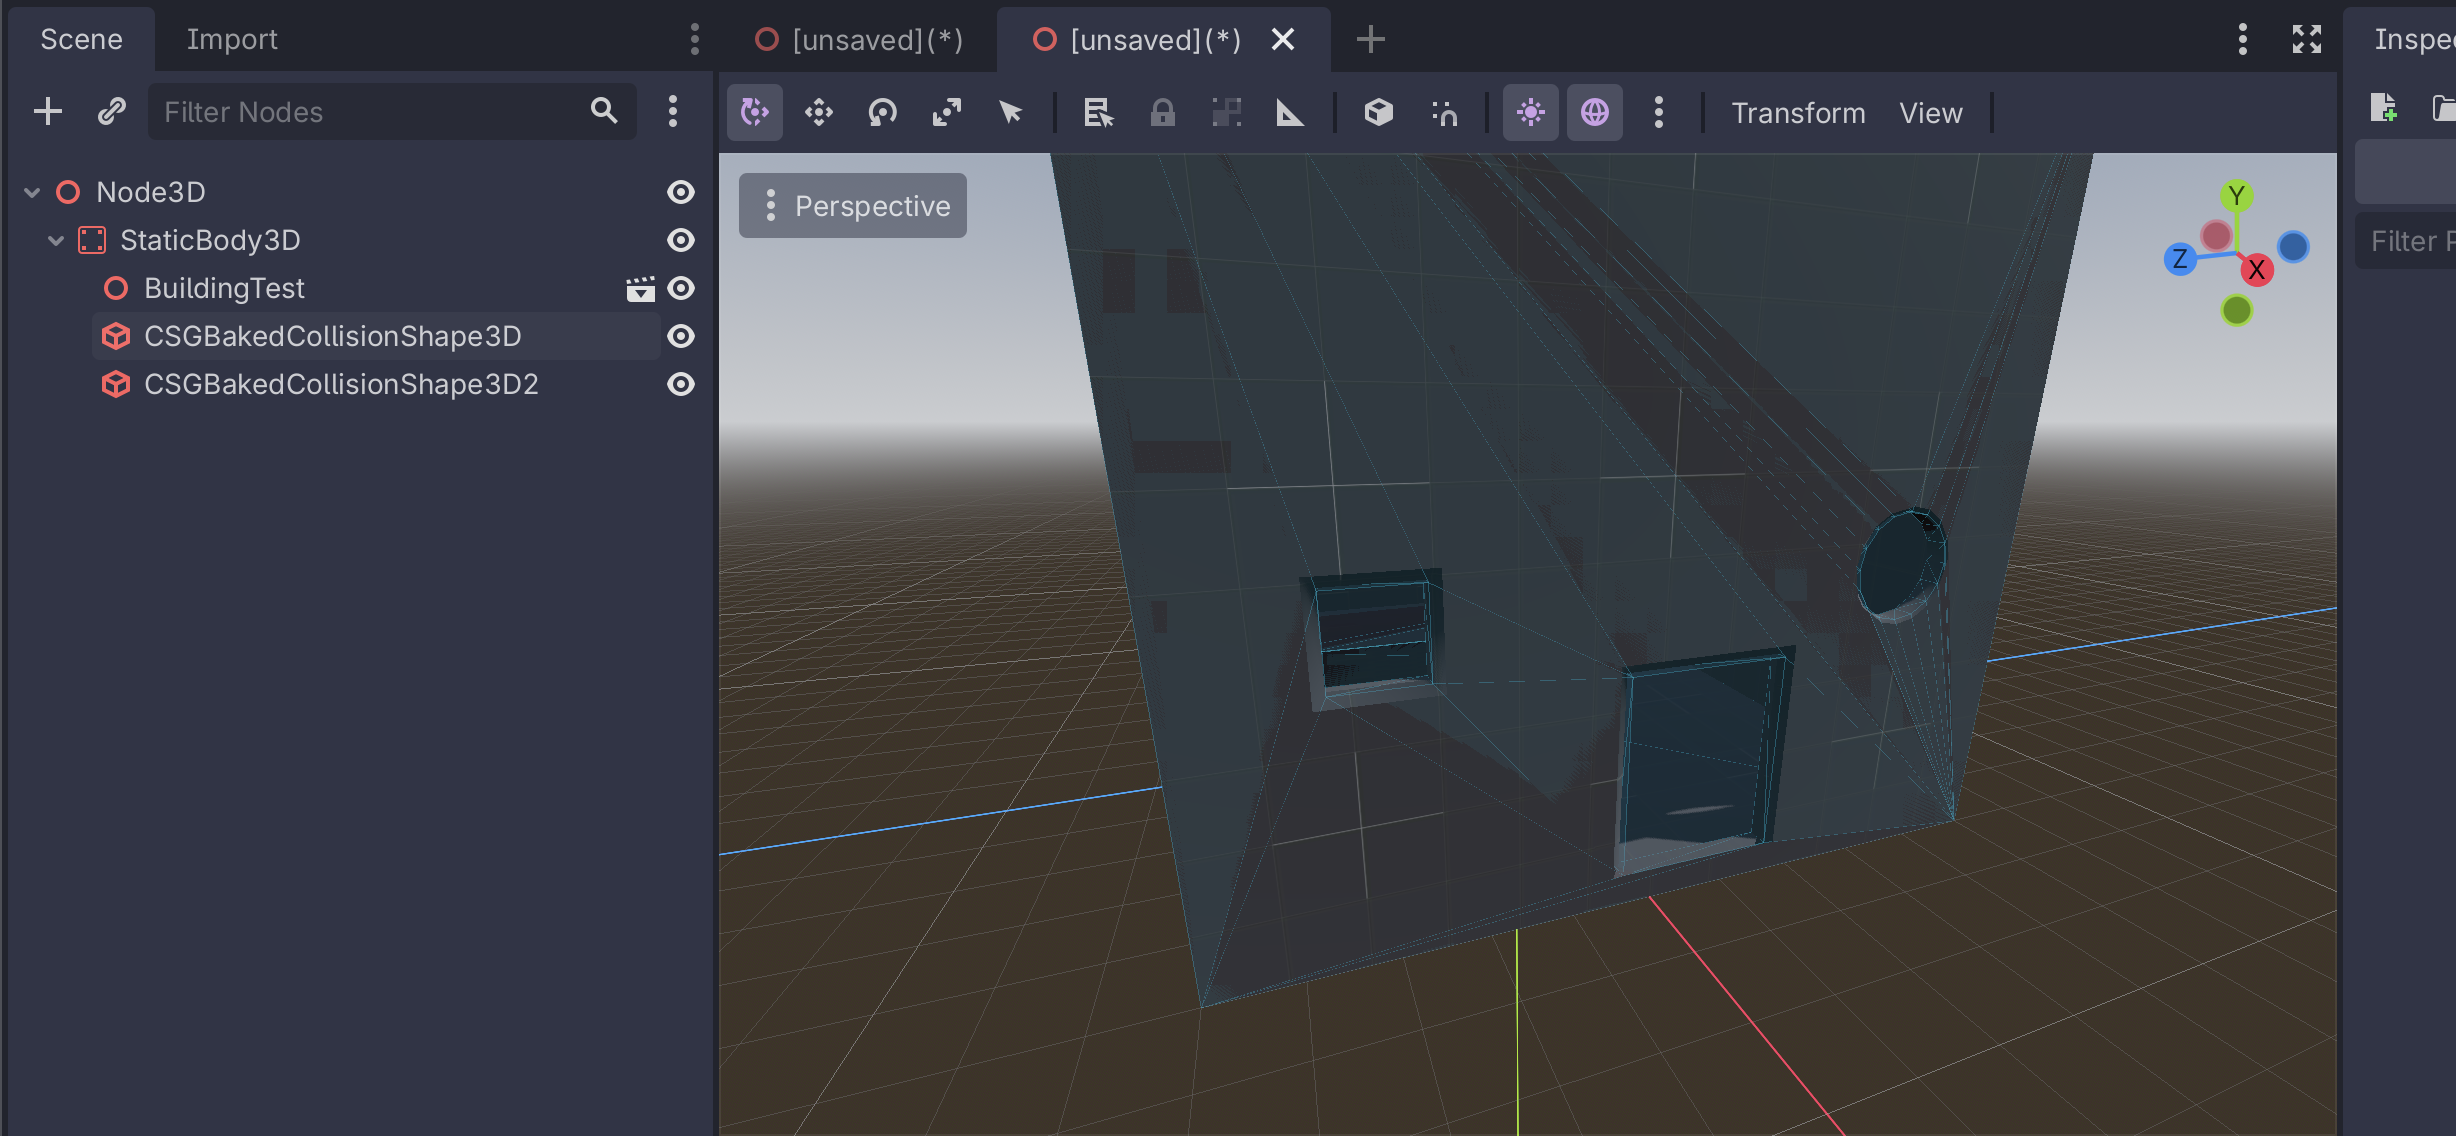
Task: Click the Ruler measurement tool
Action: click(x=1290, y=112)
